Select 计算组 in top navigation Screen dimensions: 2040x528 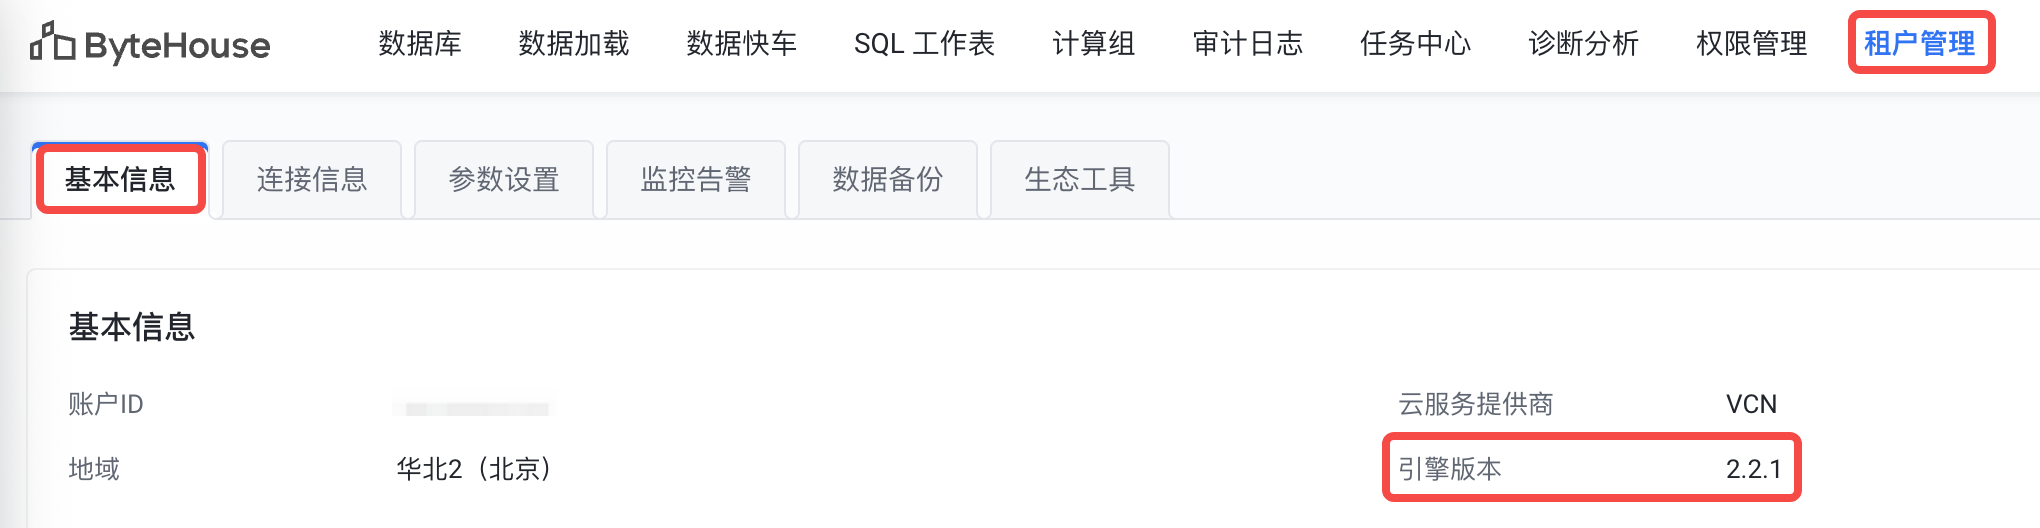point(1094,44)
